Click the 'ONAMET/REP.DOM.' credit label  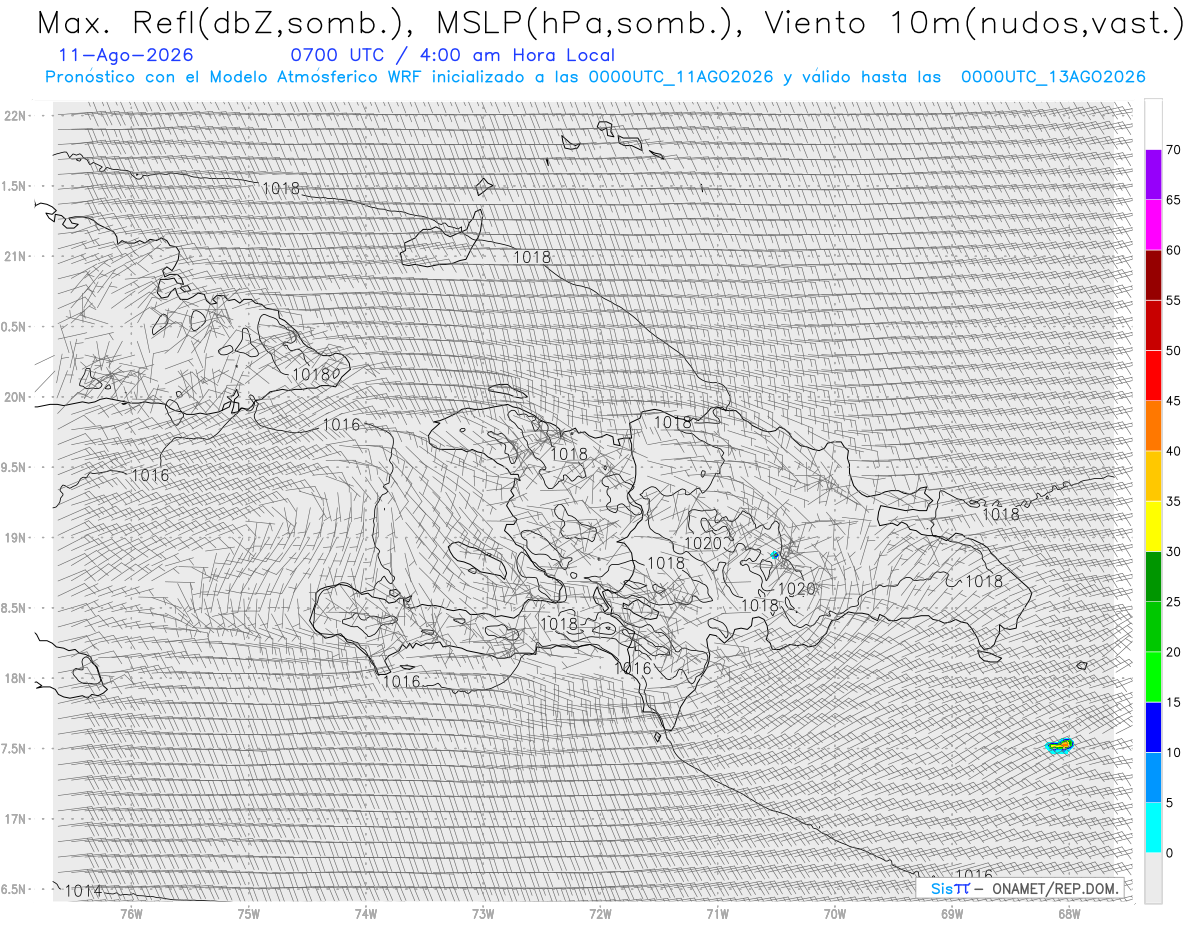1054,888
